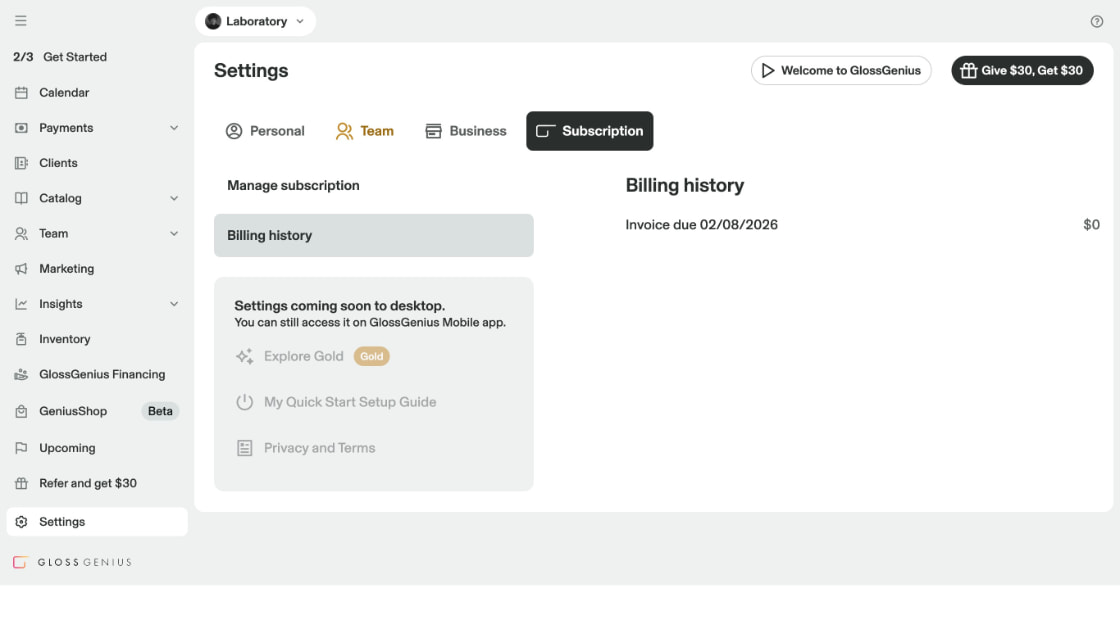Open the hamburger menu icon
1120x629 pixels.
click(x=21, y=21)
